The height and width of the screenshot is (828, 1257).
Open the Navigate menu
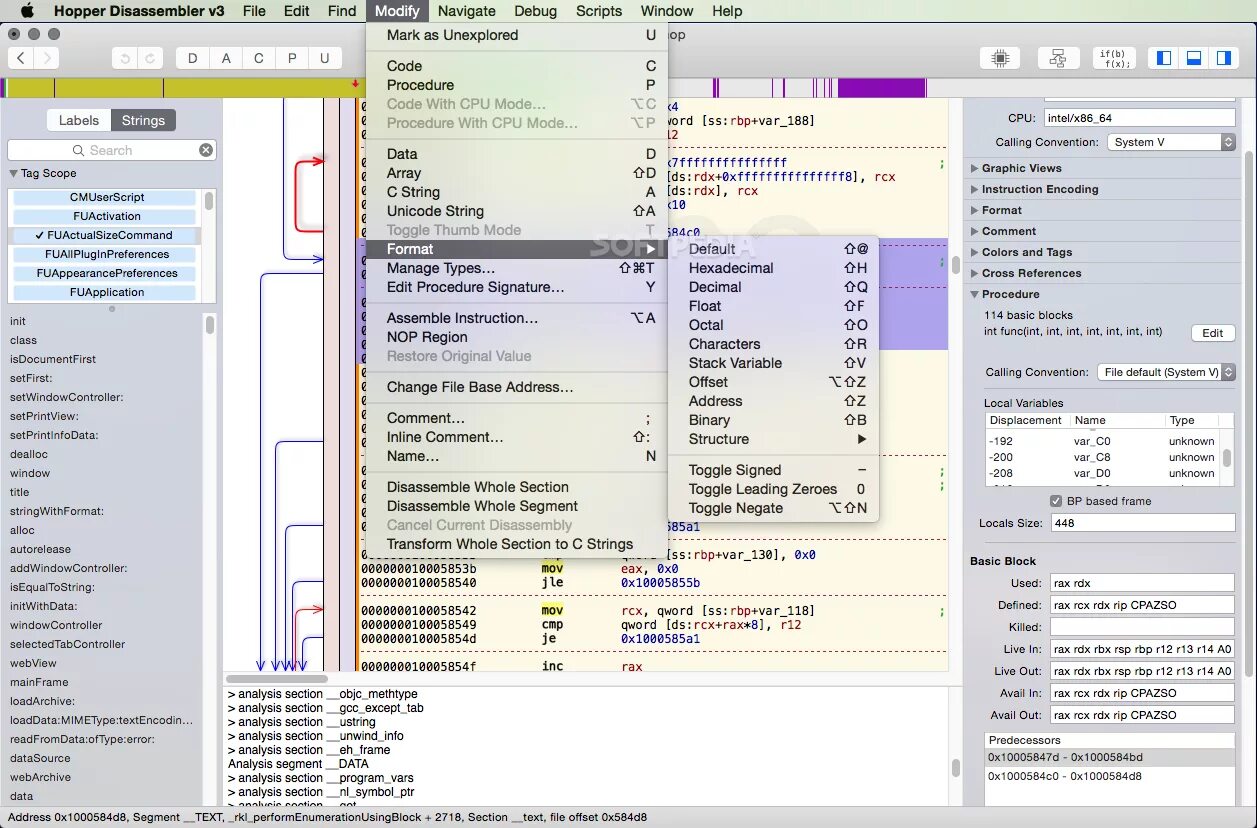466,11
